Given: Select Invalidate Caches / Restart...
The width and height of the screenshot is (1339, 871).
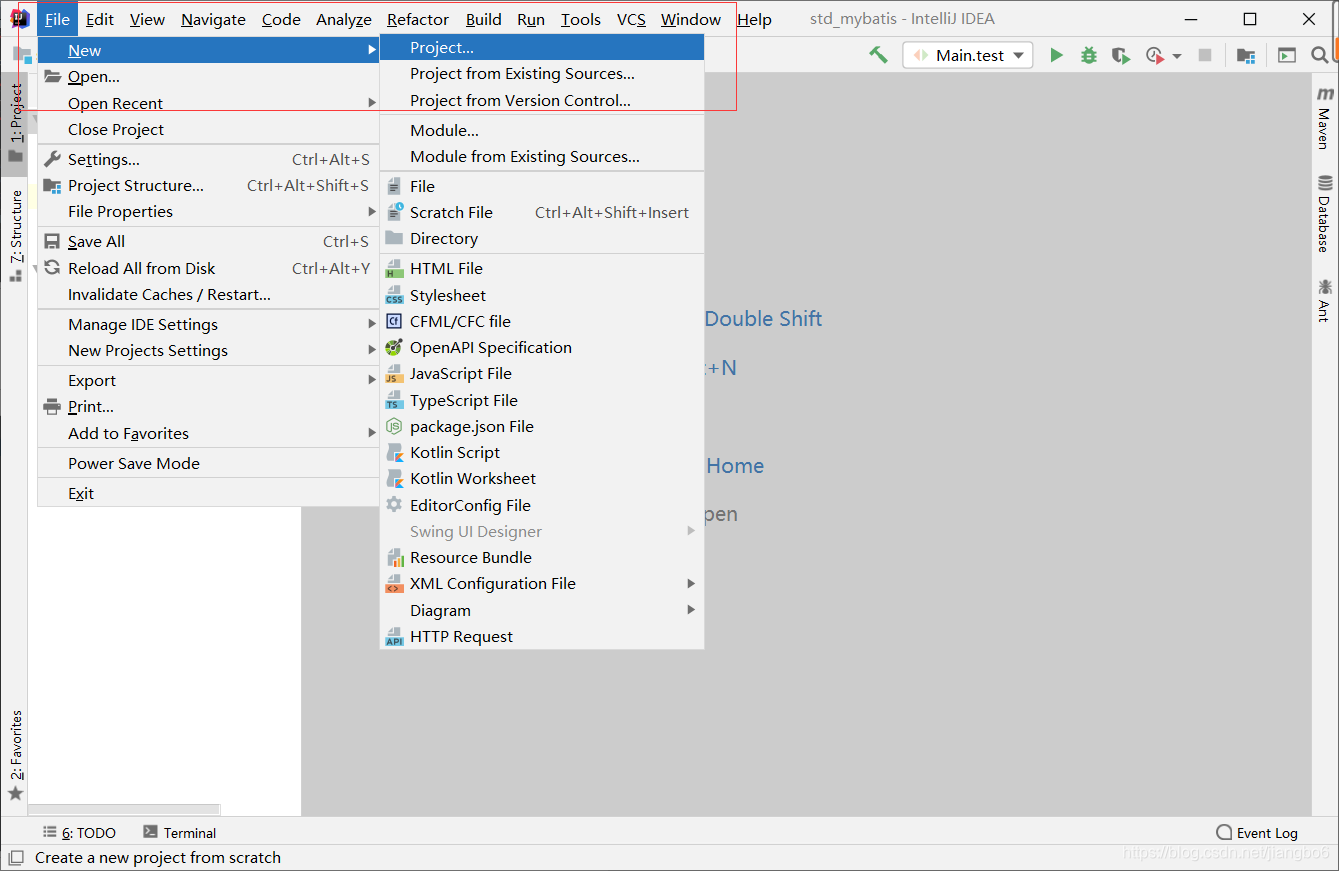Looking at the screenshot, I should [x=207, y=294].
